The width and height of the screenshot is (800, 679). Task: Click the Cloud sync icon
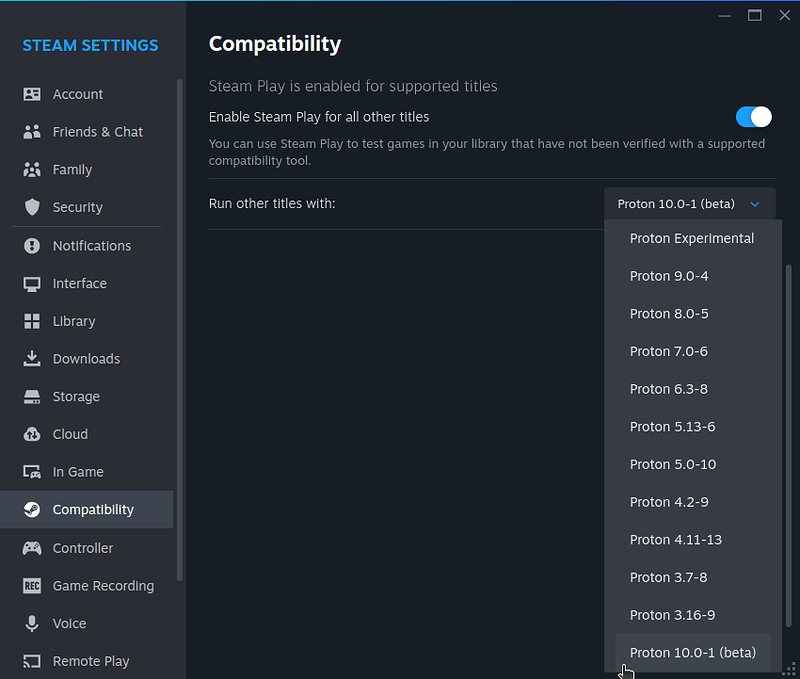[x=32, y=434]
